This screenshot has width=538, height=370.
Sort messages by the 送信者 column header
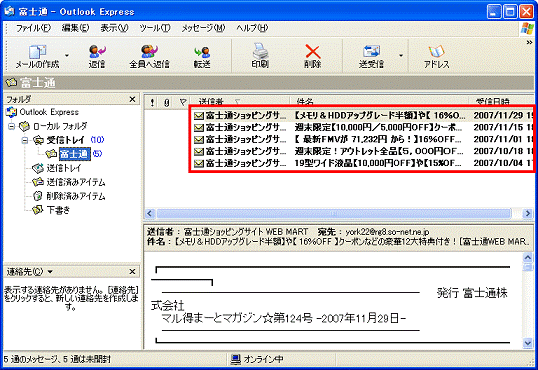click(240, 102)
